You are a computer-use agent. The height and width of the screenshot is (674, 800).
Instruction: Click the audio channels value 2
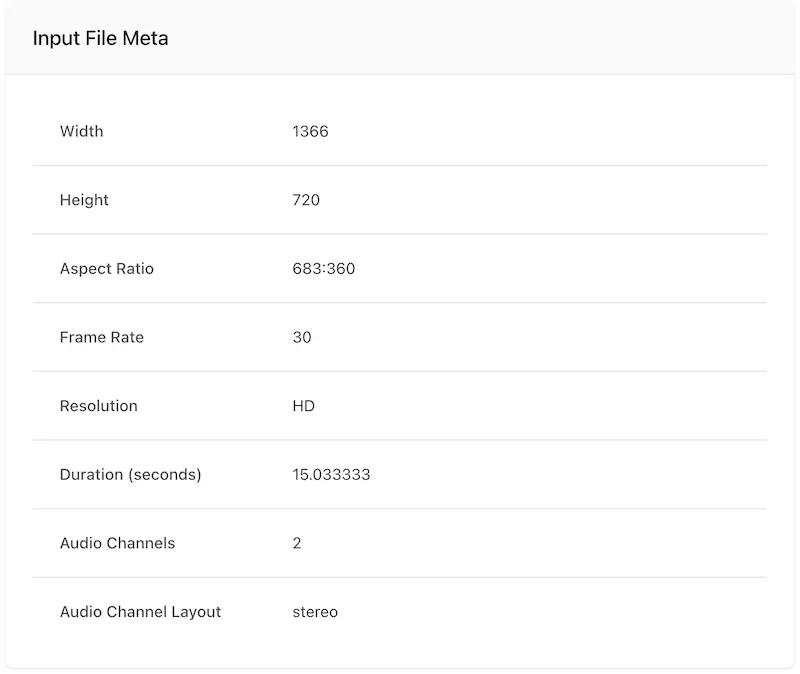pyautogui.click(x=296, y=543)
